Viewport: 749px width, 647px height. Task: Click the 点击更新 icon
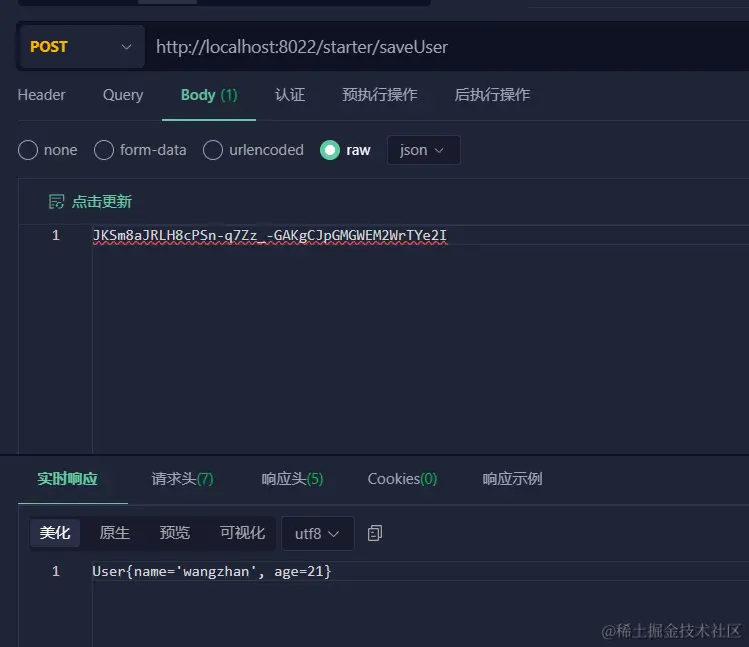56,202
